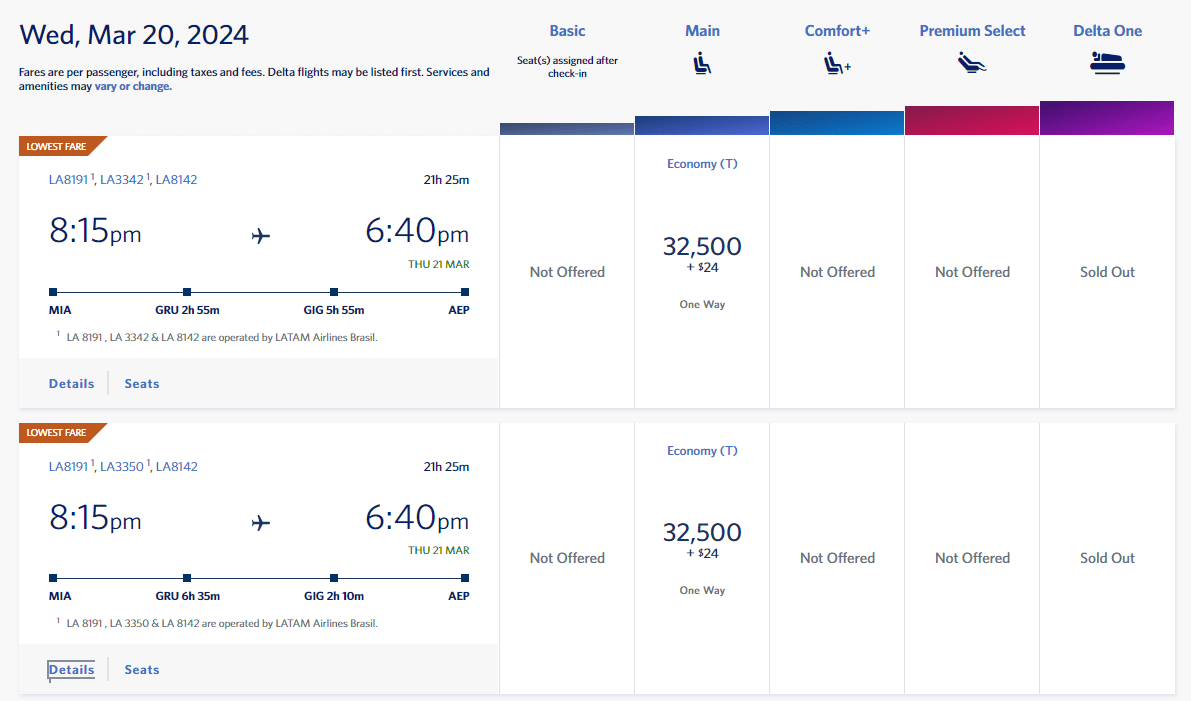Expand Details for the first flight
The height and width of the screenshot is (701, 1191).
[71, 384]
